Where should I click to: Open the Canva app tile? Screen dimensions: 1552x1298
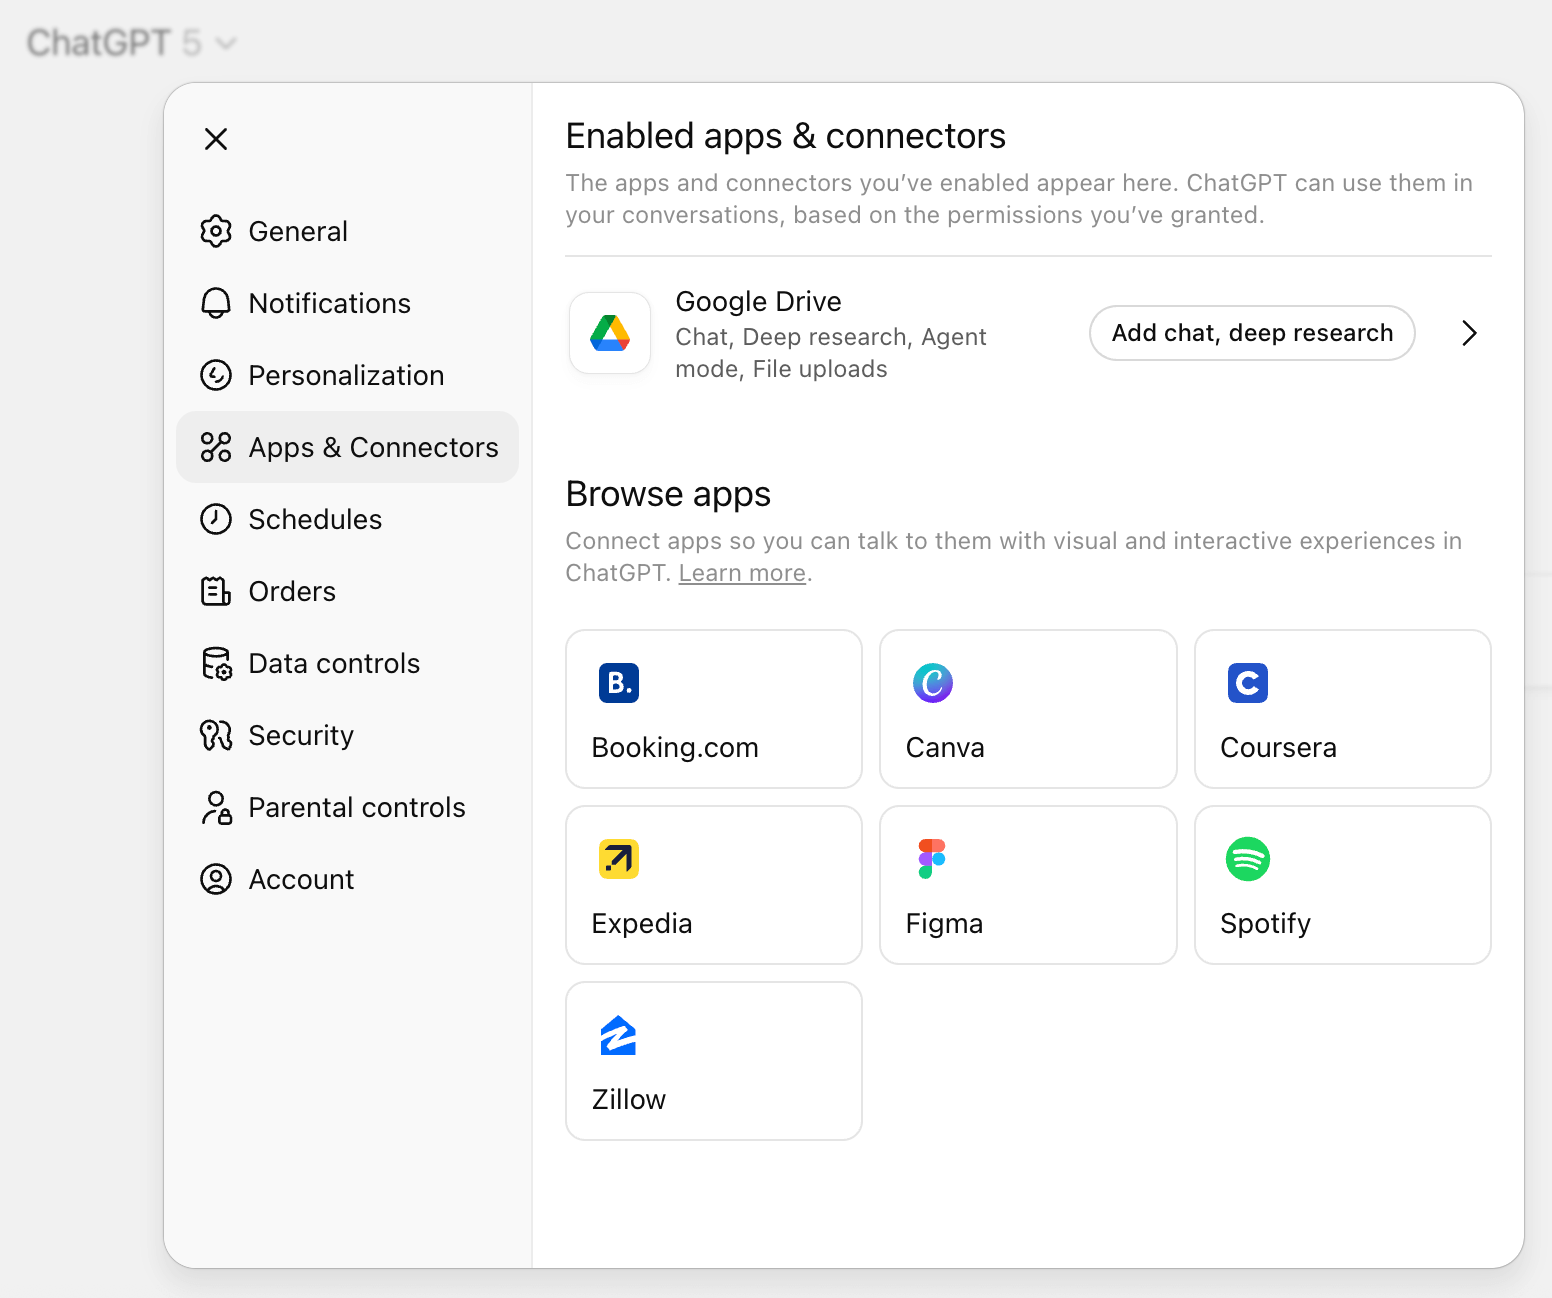(1027, 709)
